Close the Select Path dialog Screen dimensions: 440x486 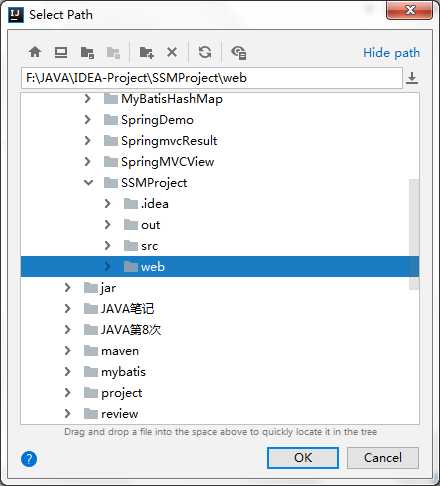click(410, 11)
